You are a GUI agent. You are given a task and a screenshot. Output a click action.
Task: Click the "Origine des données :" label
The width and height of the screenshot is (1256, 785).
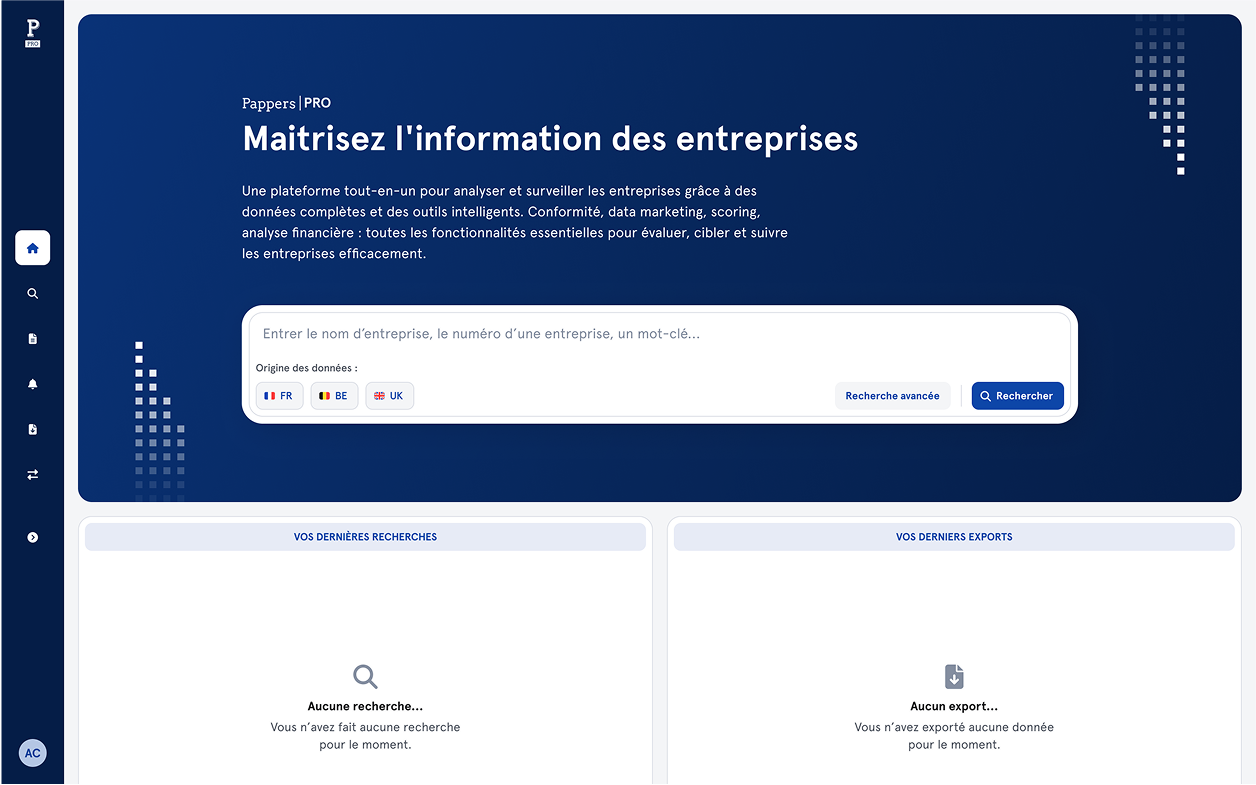point(307,368)
